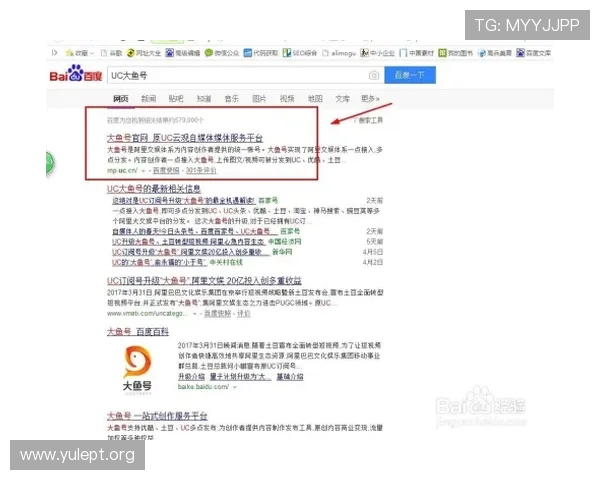
Task: Open the 收藏 favorites bookmark dropdown
Action: coord(80,53)
